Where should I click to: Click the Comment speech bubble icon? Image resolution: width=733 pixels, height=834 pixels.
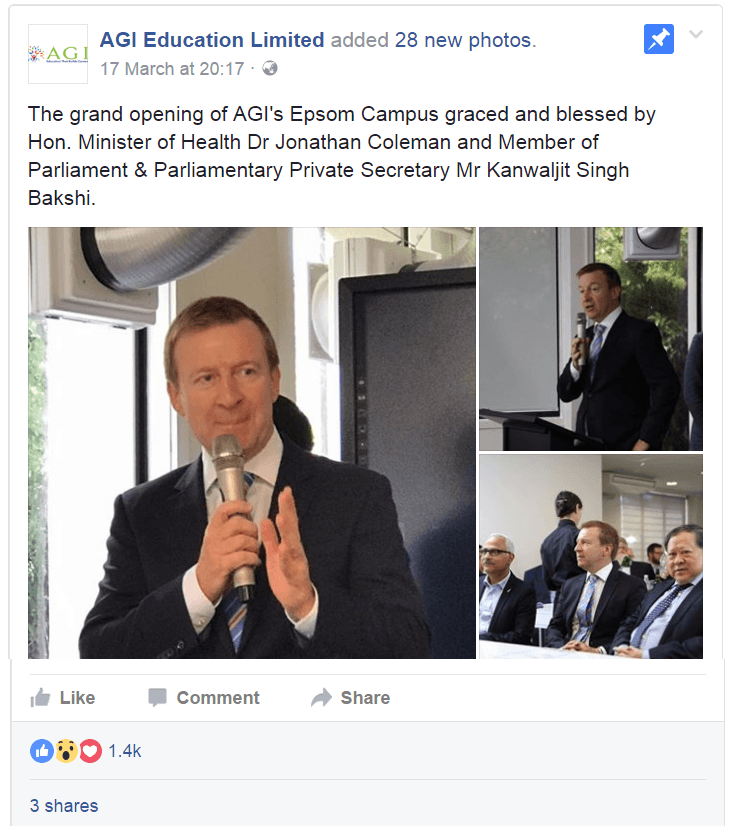click(157, 697)
